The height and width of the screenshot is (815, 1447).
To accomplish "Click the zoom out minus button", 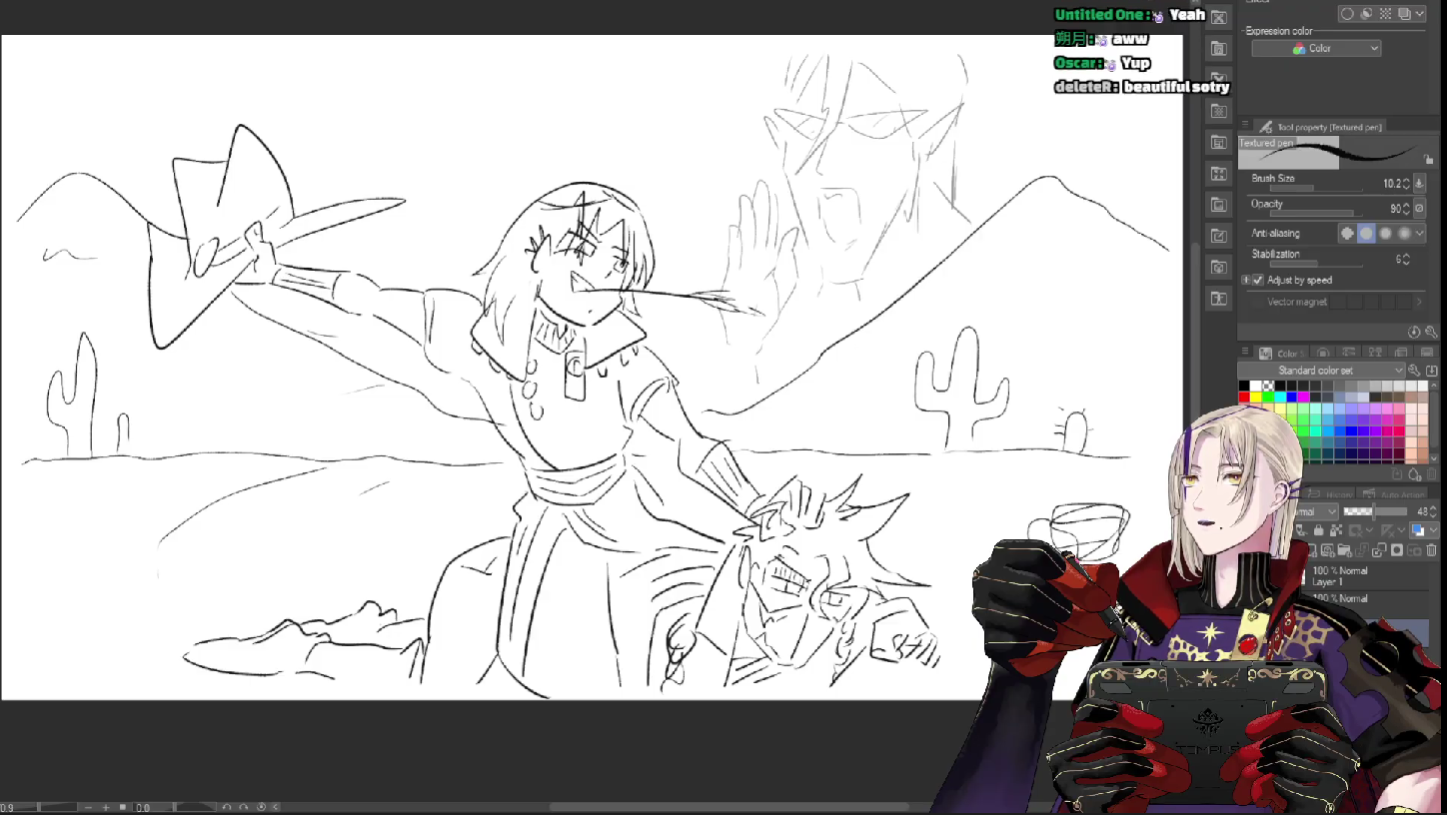I will pyautogui.click(x=88, y=807).
